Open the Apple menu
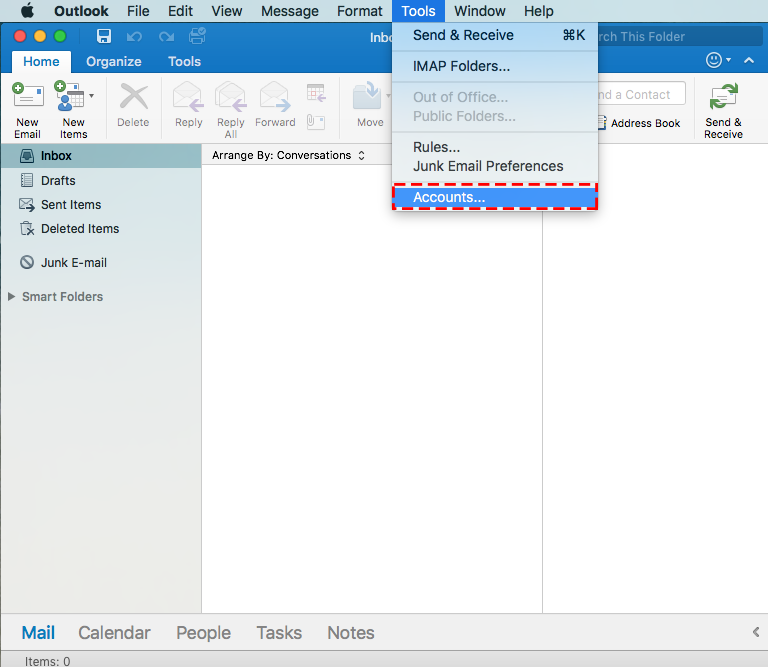 [27, 11]
